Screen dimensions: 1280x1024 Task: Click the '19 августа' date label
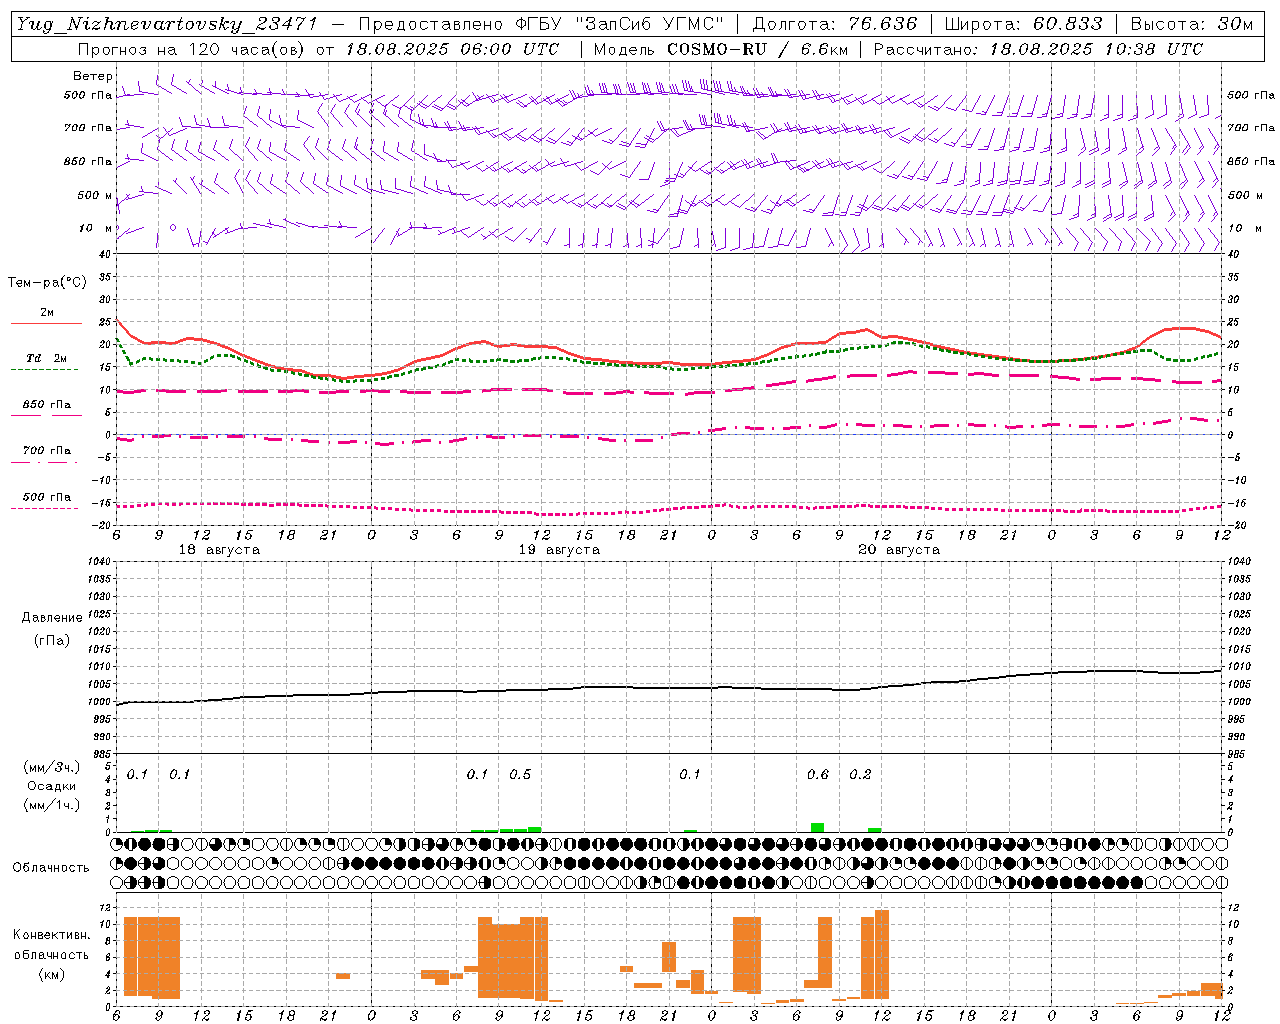tap(559, 550)
